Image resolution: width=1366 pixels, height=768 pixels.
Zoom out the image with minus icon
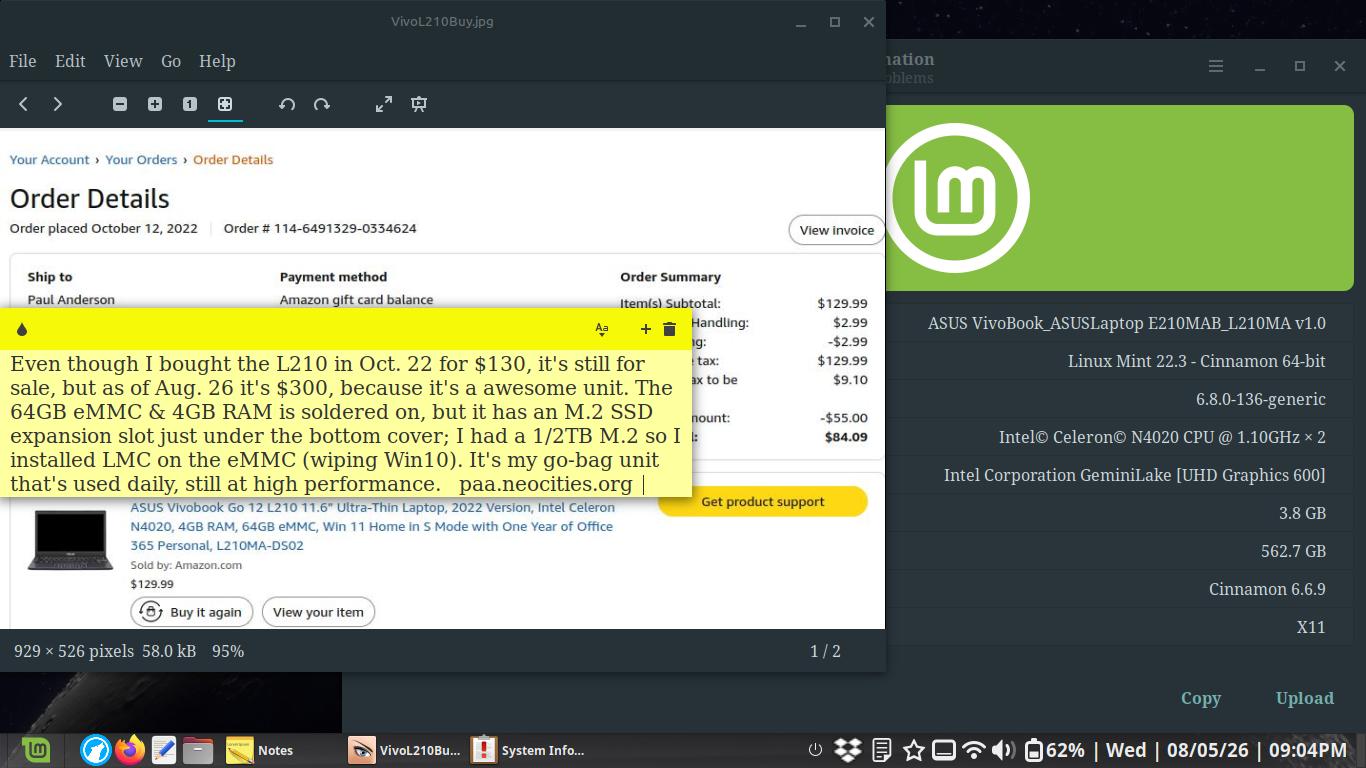pyautogui.click(x=120, y=104)
